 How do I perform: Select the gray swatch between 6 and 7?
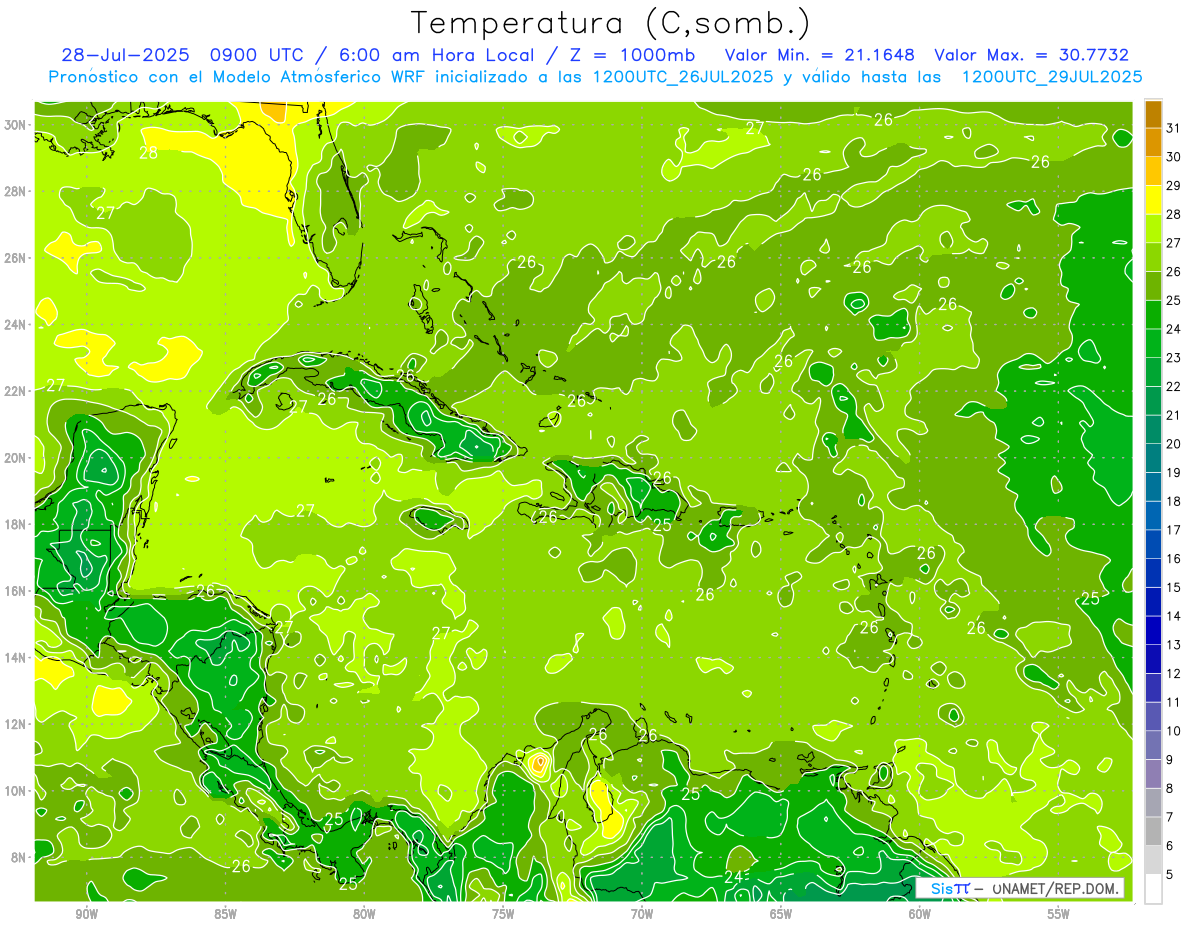[x=1153, y=831]
